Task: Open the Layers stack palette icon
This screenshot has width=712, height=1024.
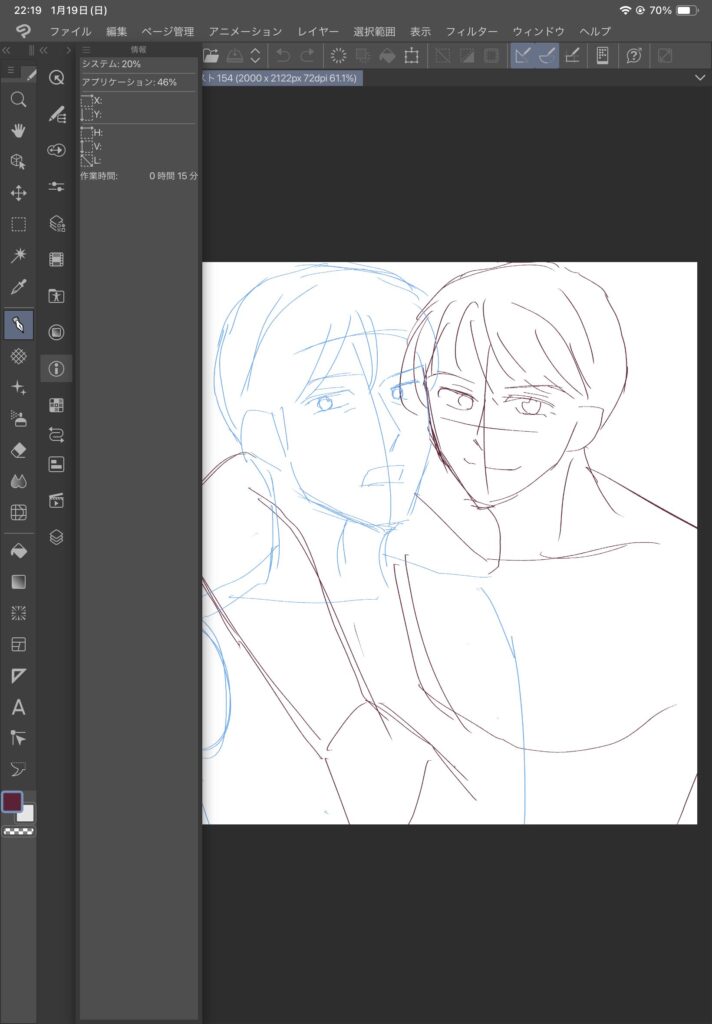Action: point(56,537)
